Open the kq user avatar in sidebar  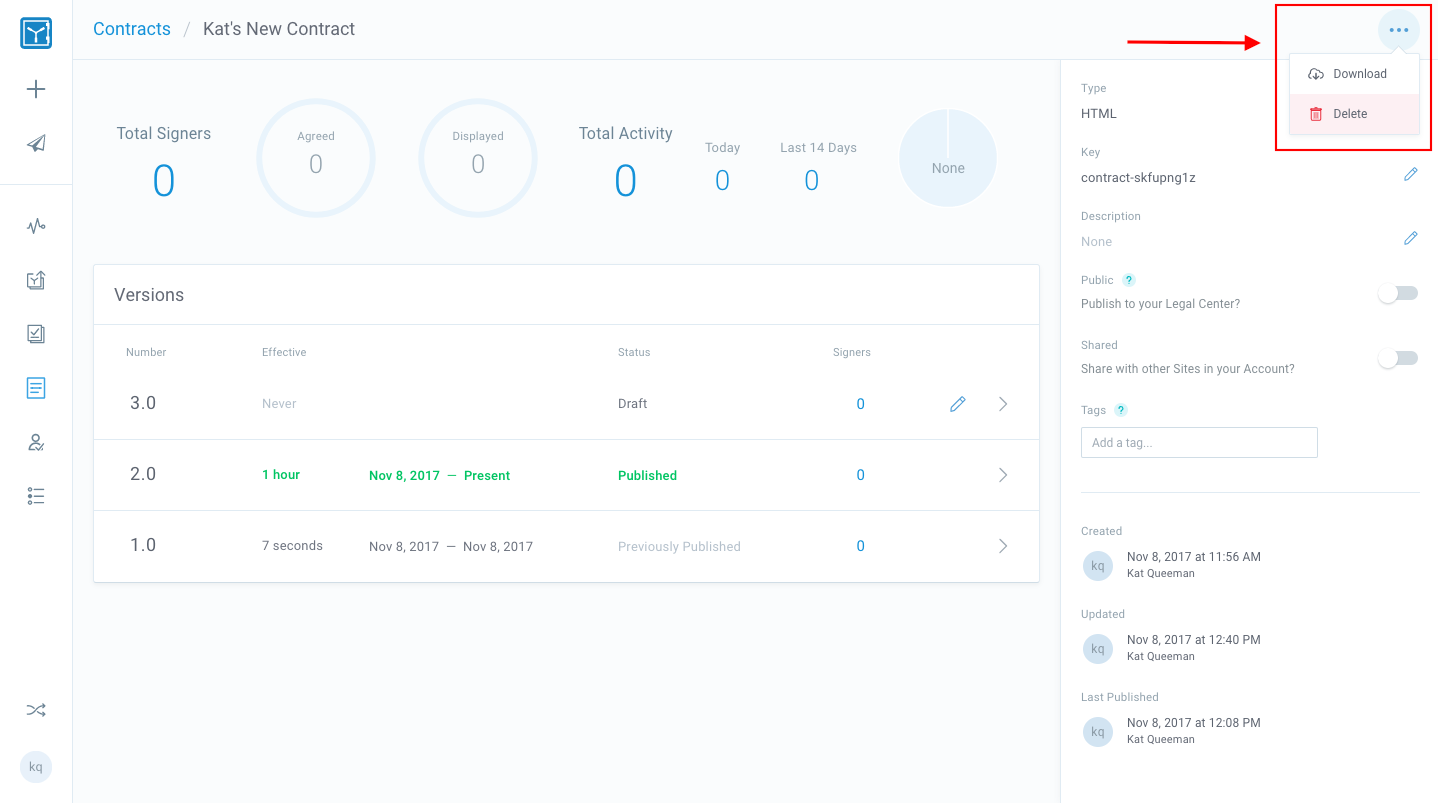point(36,767)
